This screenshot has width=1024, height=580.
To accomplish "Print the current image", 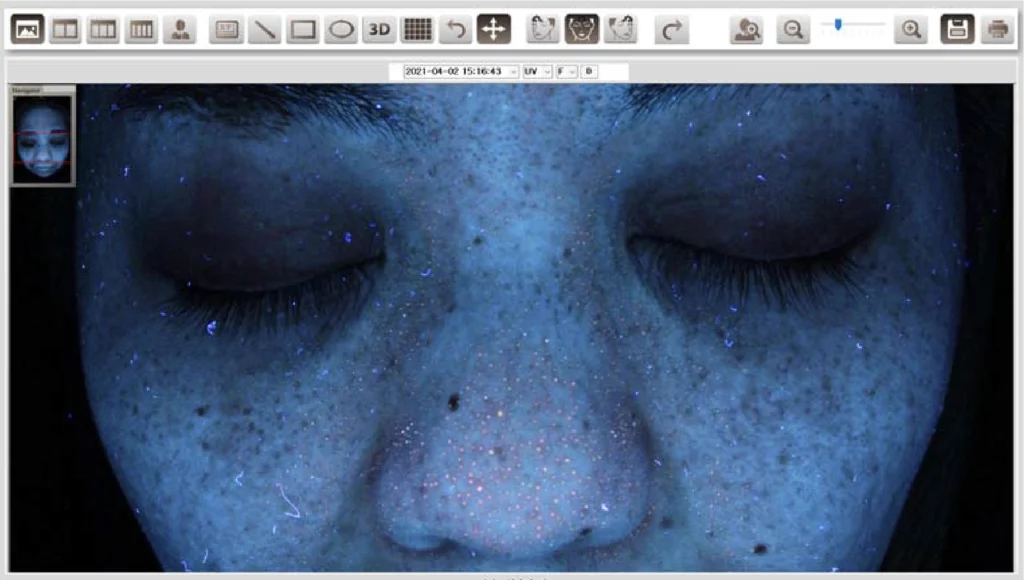I will [997, 29].
